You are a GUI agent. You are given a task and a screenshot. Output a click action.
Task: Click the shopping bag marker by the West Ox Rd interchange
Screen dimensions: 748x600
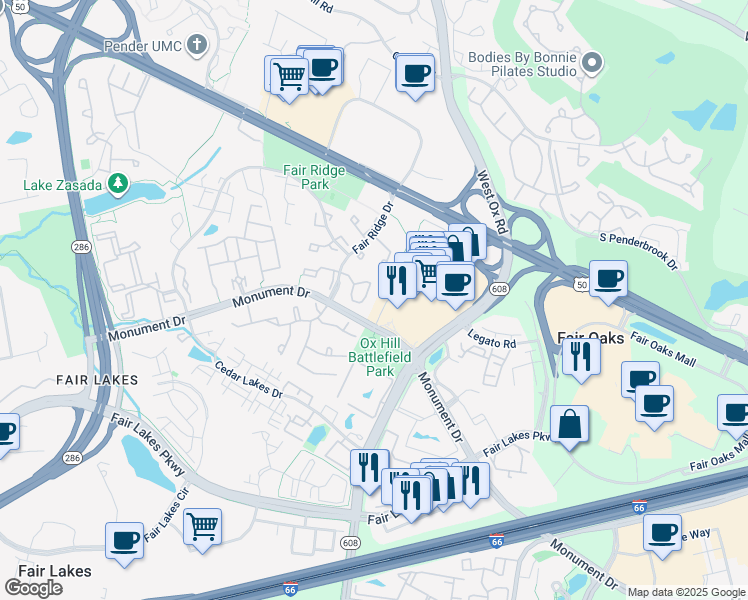coord(473,241)
